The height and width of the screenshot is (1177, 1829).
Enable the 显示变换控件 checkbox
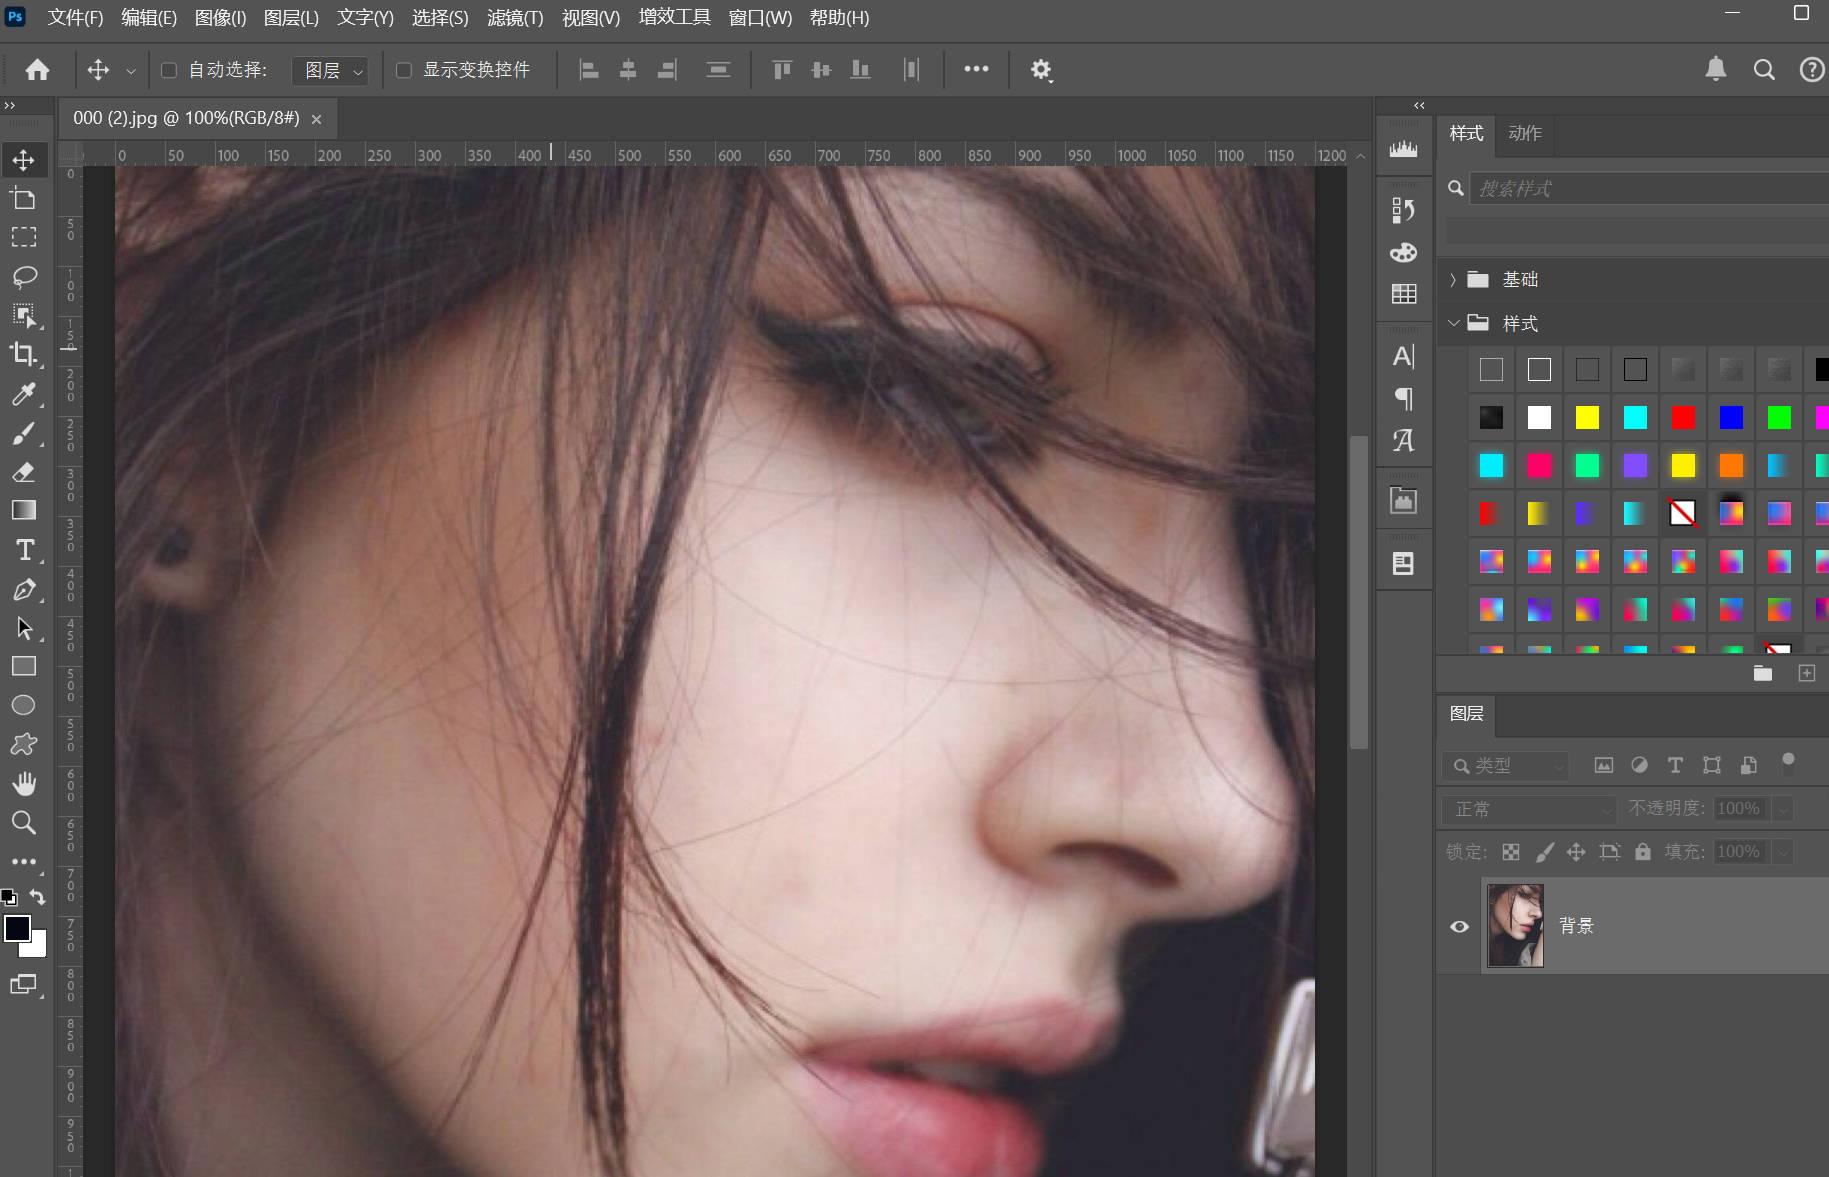click(403, 70)
